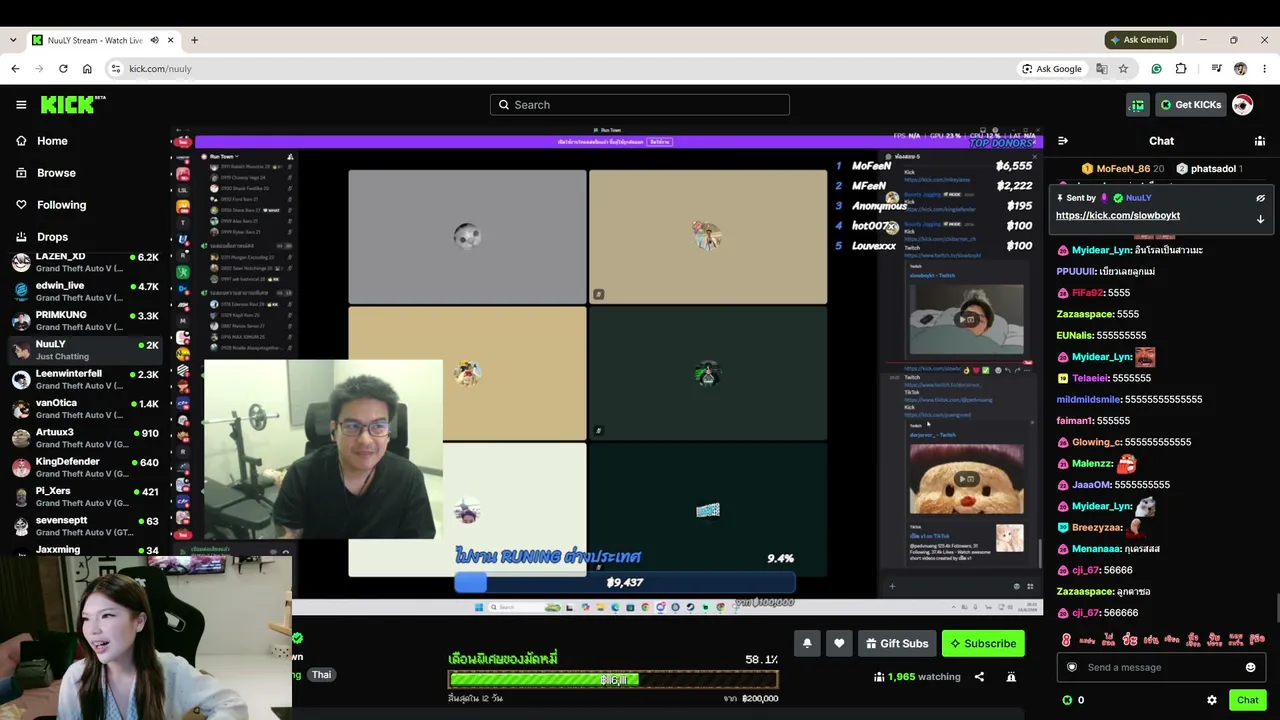Open the Kick wallet icon beside Get KICKs

coord(1137,105)
